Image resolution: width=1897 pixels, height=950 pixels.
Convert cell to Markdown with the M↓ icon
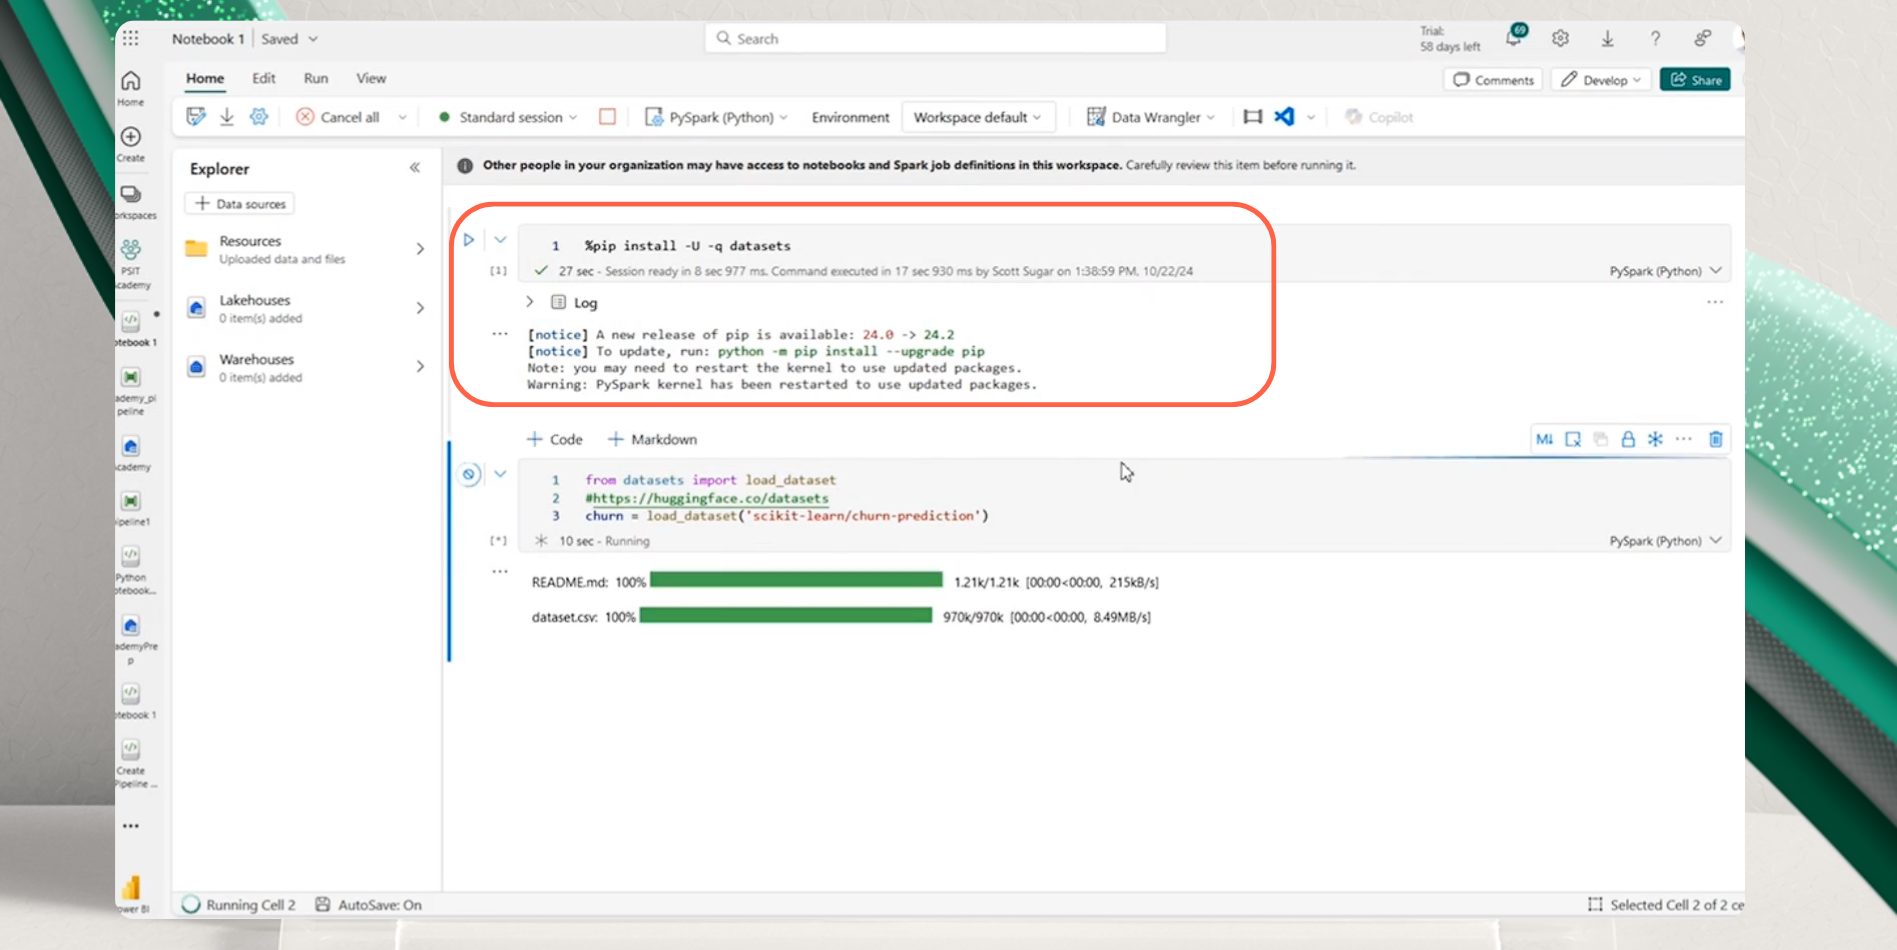1544,439
